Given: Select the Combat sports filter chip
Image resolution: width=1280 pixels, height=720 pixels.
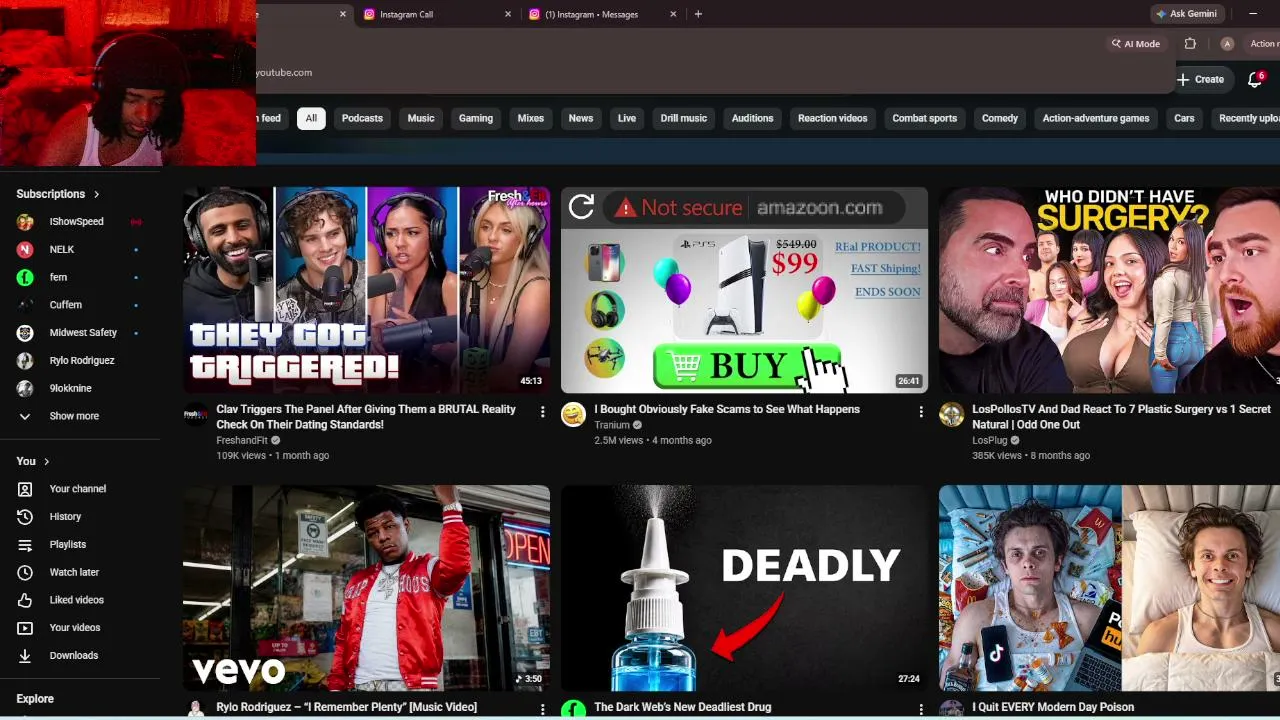Looking at the screenshot, I should (925, 118).
